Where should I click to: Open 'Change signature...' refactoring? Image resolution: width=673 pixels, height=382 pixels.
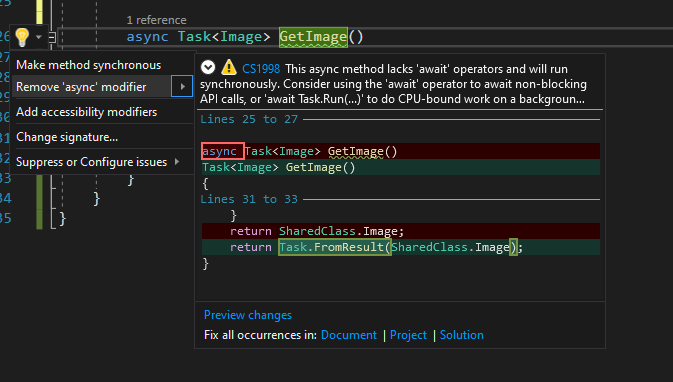pos(67,137)
